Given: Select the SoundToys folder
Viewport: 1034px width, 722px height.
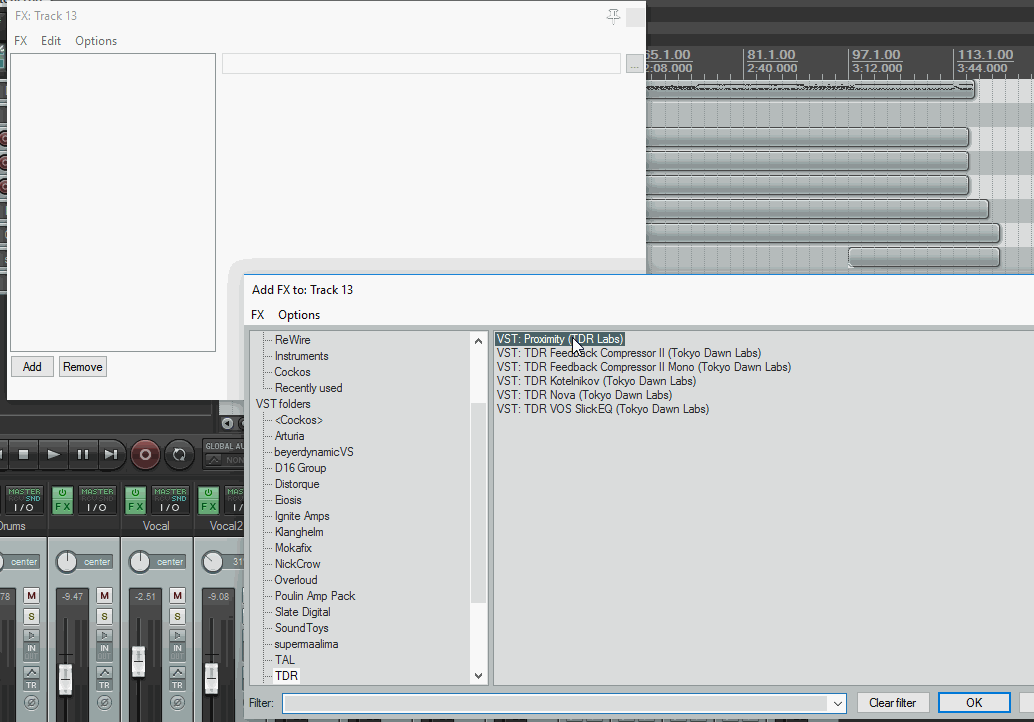Looking at the screenshot, I should 301,628.
